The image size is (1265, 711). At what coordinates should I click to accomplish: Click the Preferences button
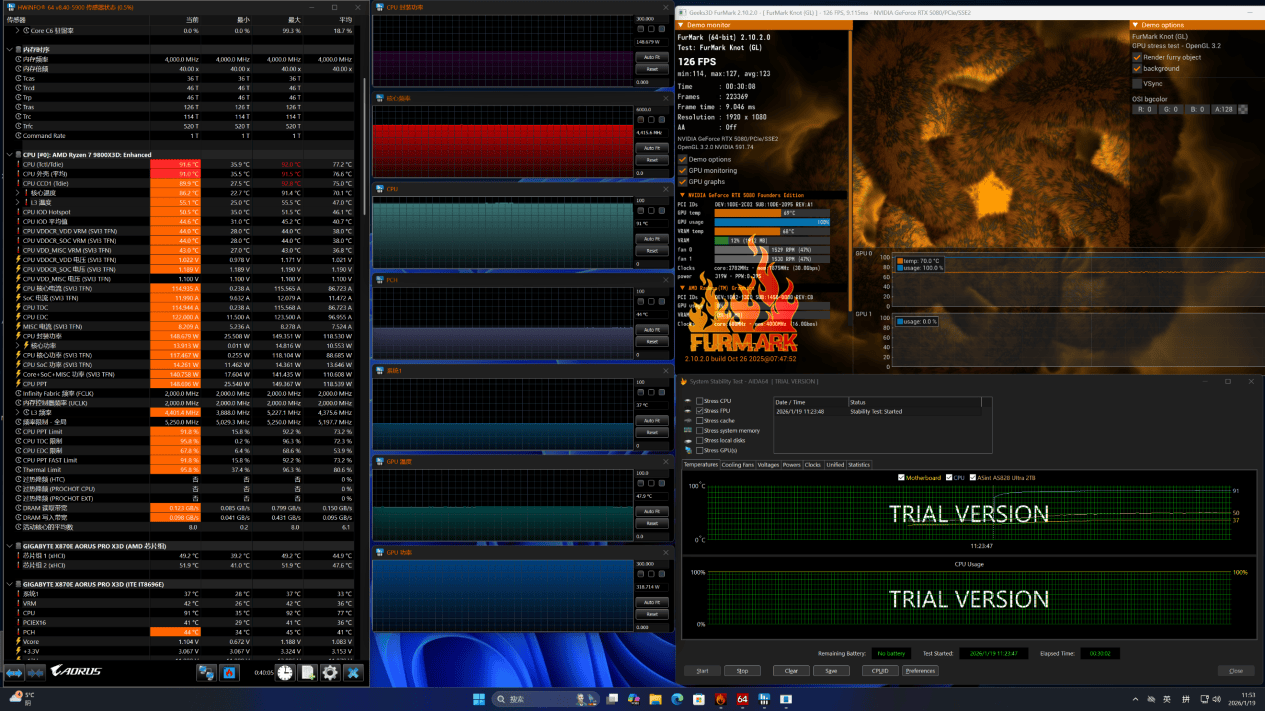pos(919,671)
